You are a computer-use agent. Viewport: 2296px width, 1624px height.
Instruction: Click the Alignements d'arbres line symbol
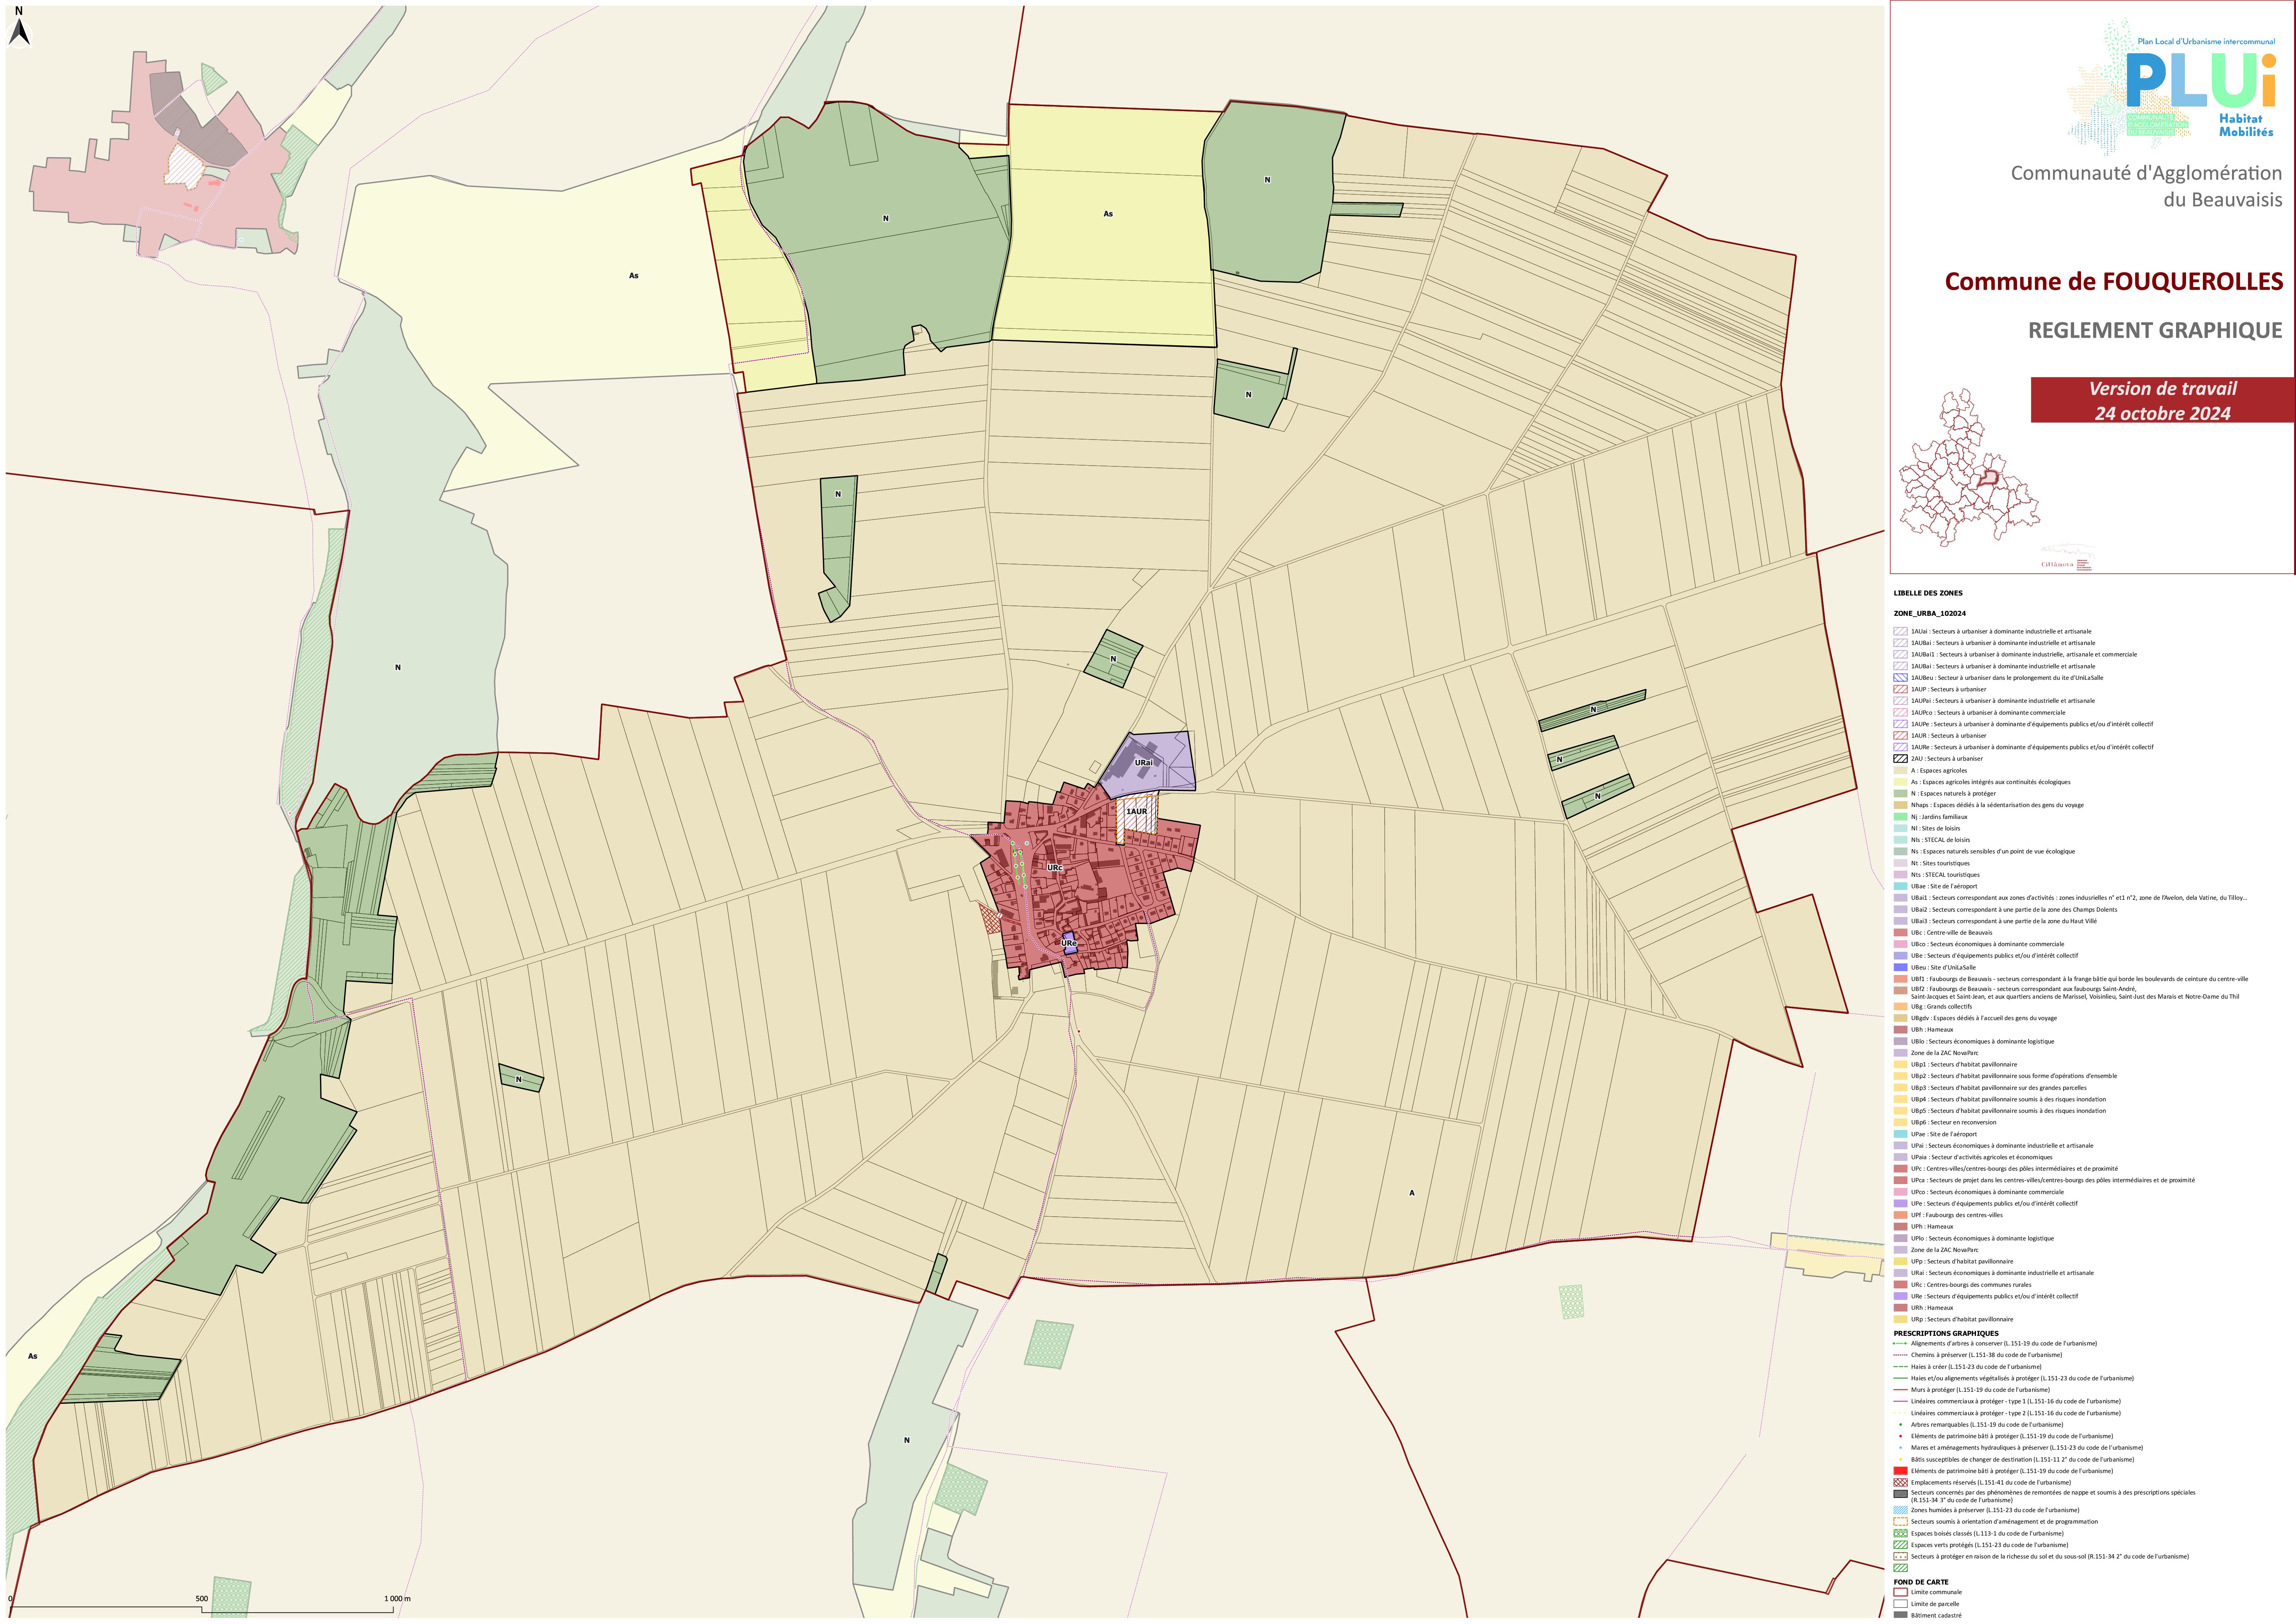pyautogui.click(x=1900, y=1344)
